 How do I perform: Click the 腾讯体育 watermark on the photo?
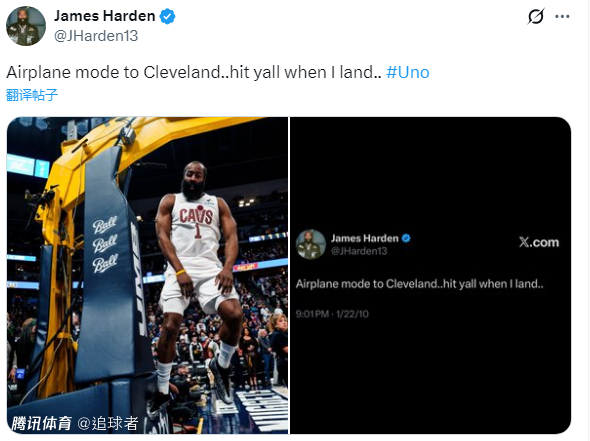(41, 424)
